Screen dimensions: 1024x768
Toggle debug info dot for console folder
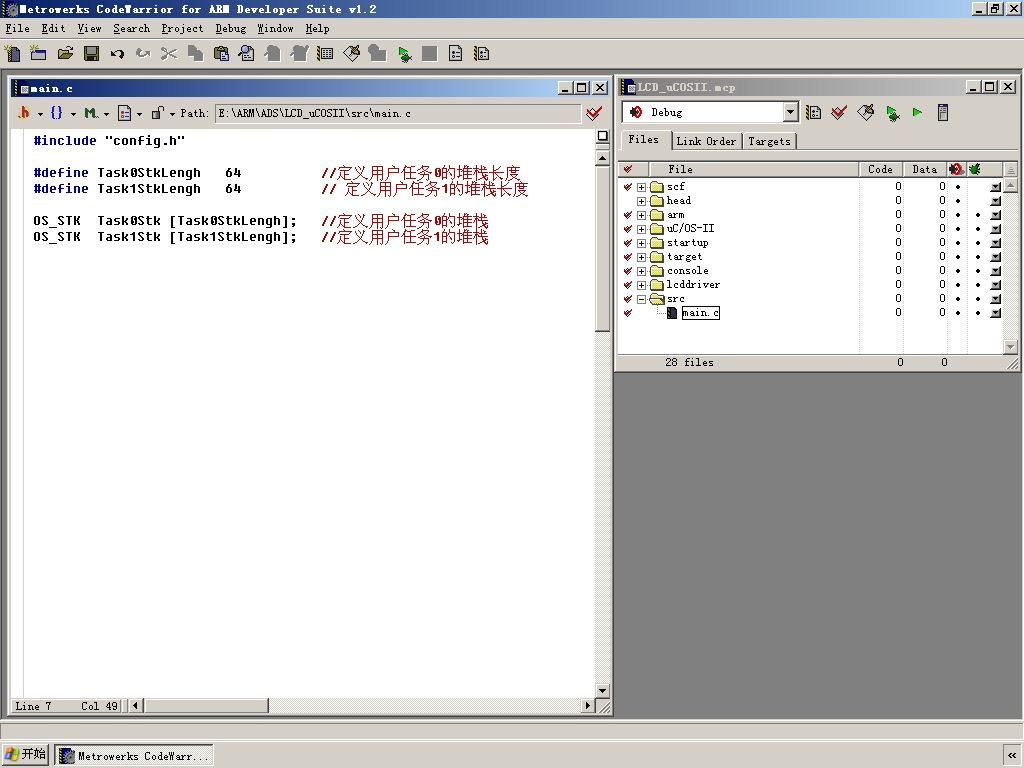[x=978, y=271]
